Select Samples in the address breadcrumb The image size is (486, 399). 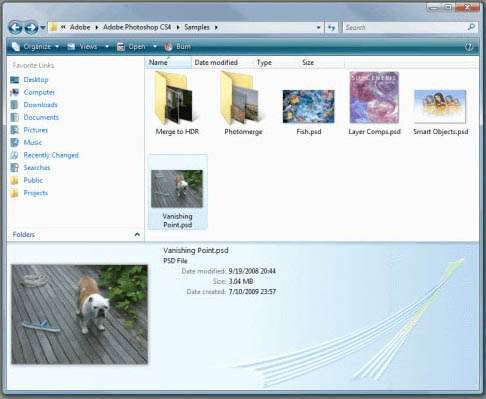click(197, 27)
